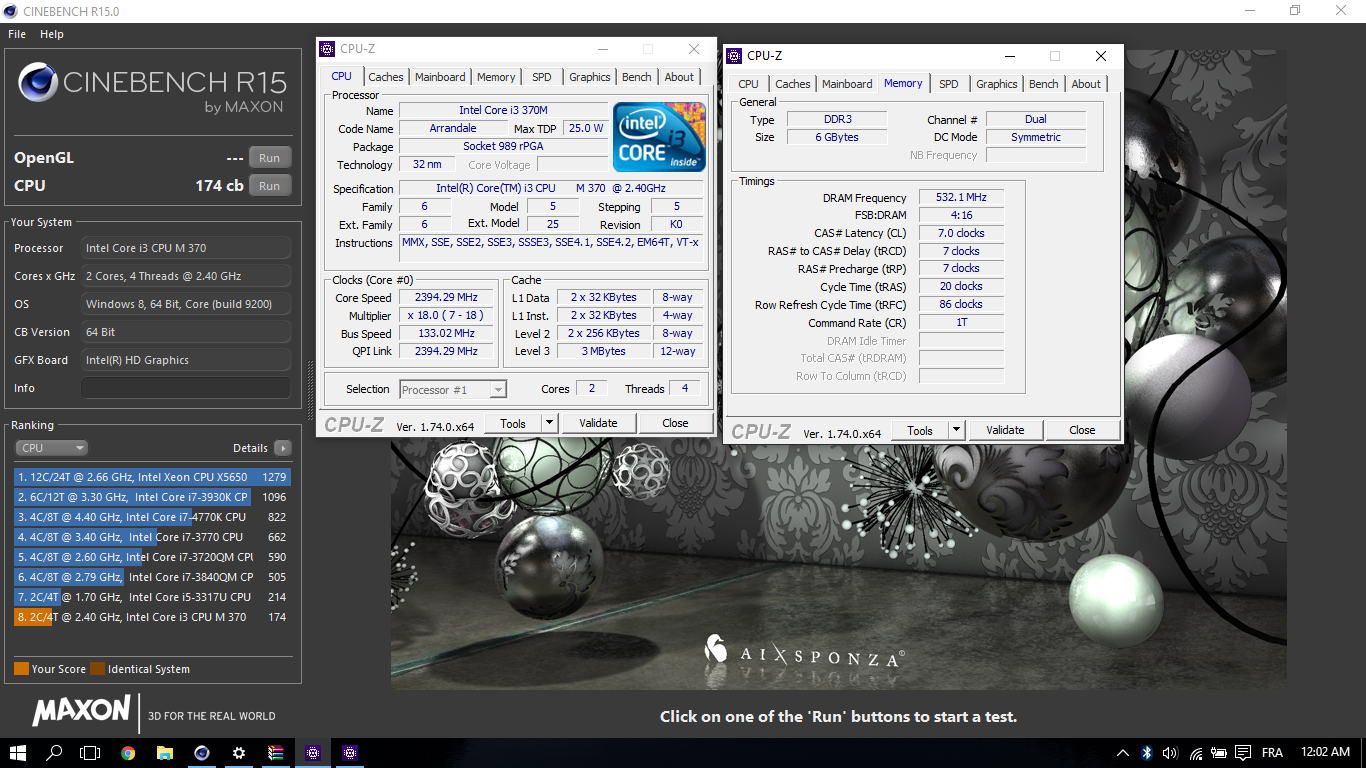Screen dimensions: 1366x768
Task: Click Validate in CPU-Z showing CPU tab
Action: pyautogui.click(x=598, y=423)
